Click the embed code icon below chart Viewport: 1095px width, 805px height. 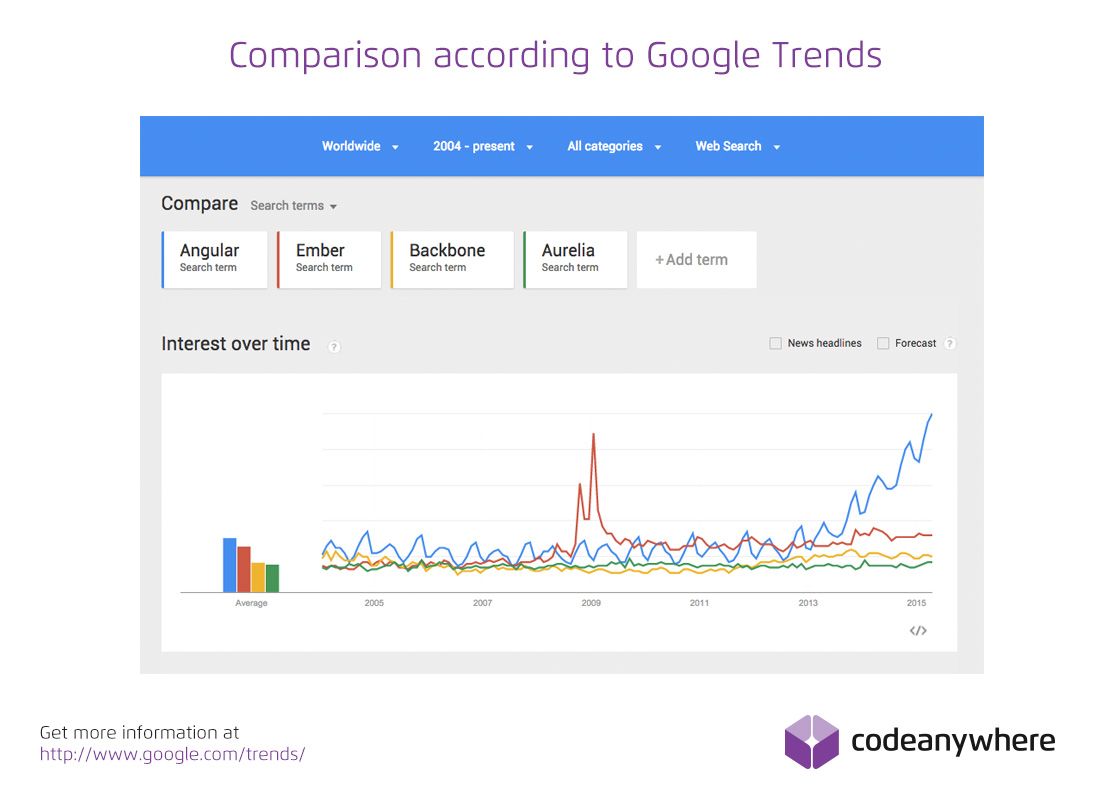pyautogui.click(x=918, y=630)
